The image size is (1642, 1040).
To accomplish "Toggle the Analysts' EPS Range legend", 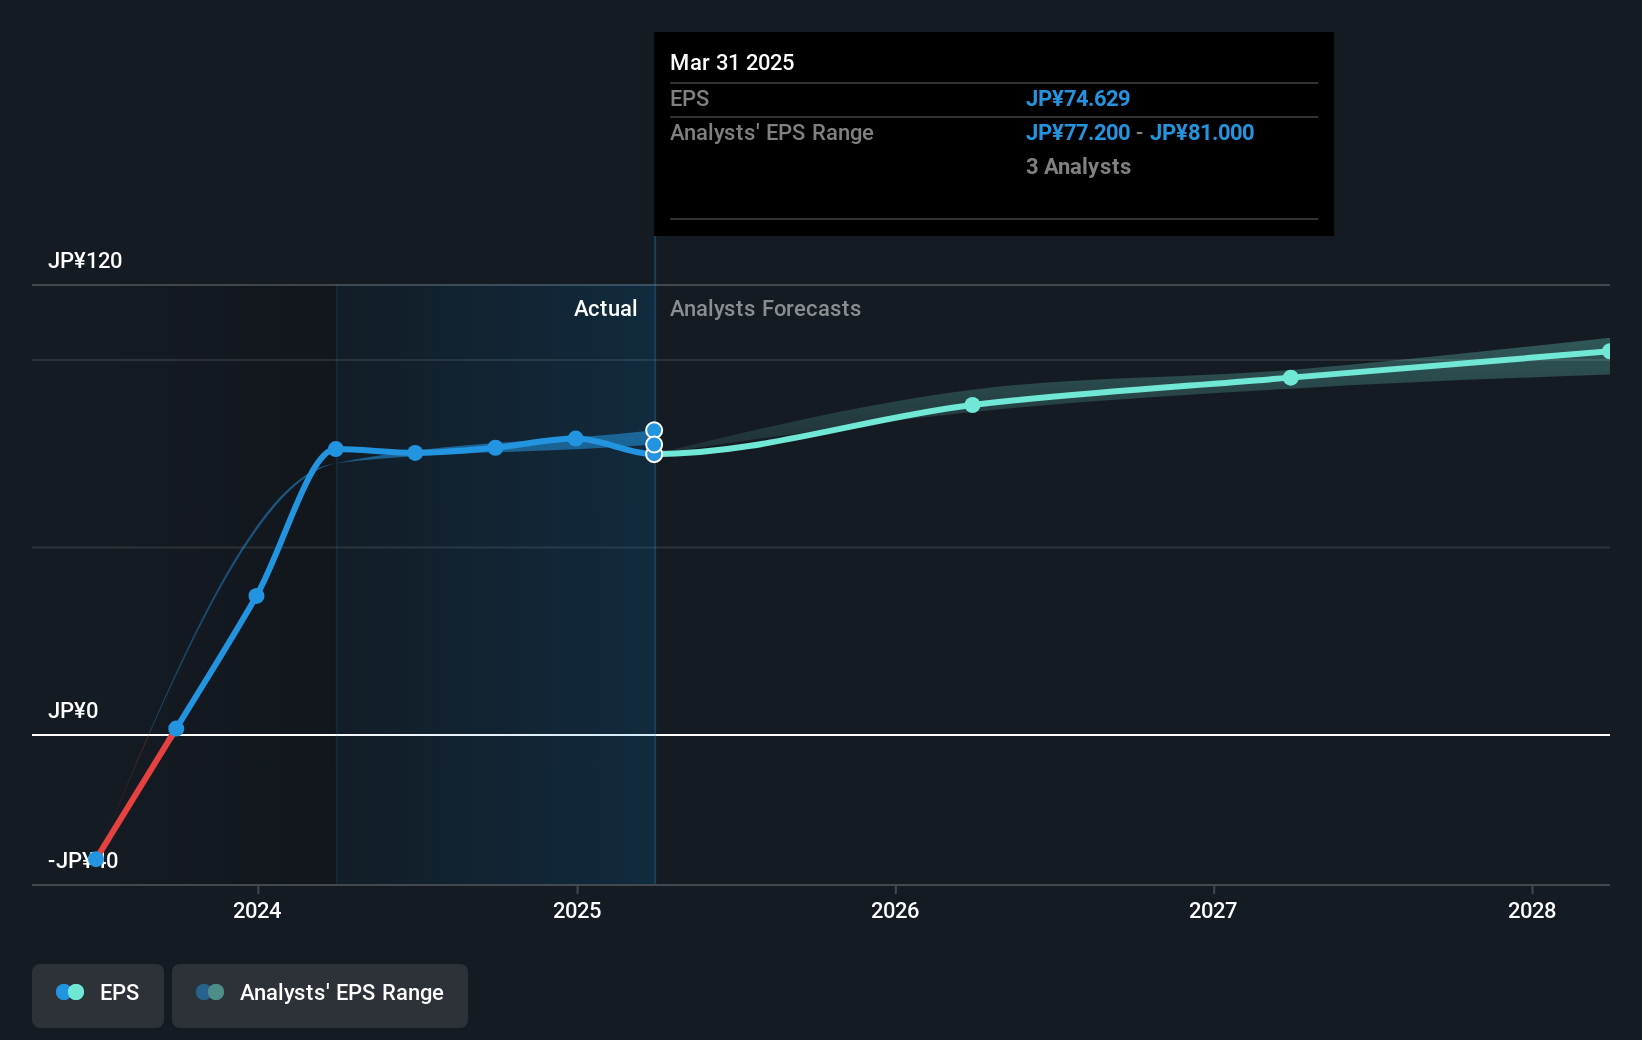I will tap(320, 995).
